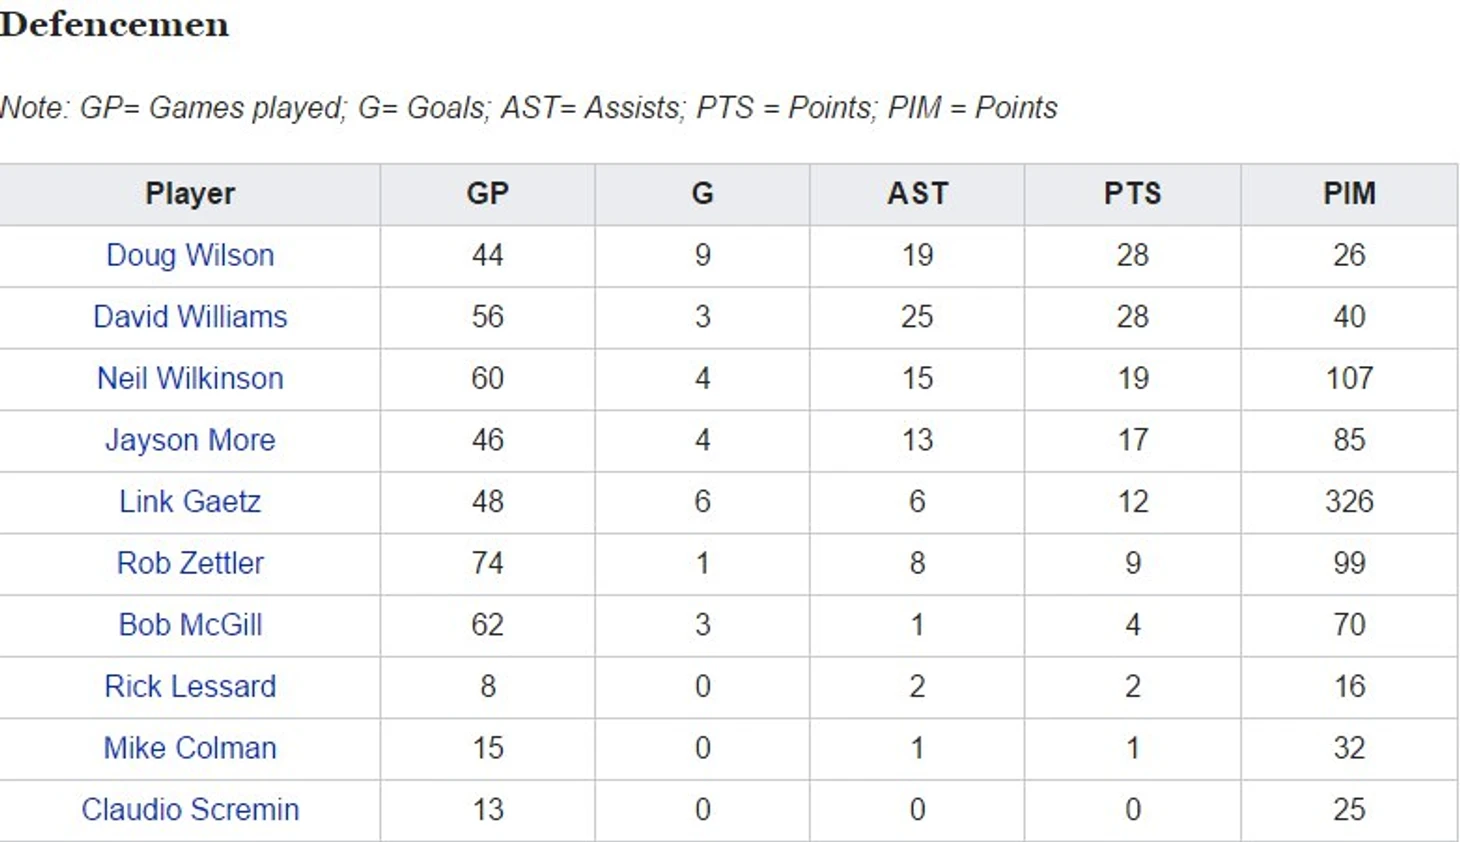1460x842 pixels.
Task: Open the Doug Wilson player link
Action: click(x=190, y=255)
